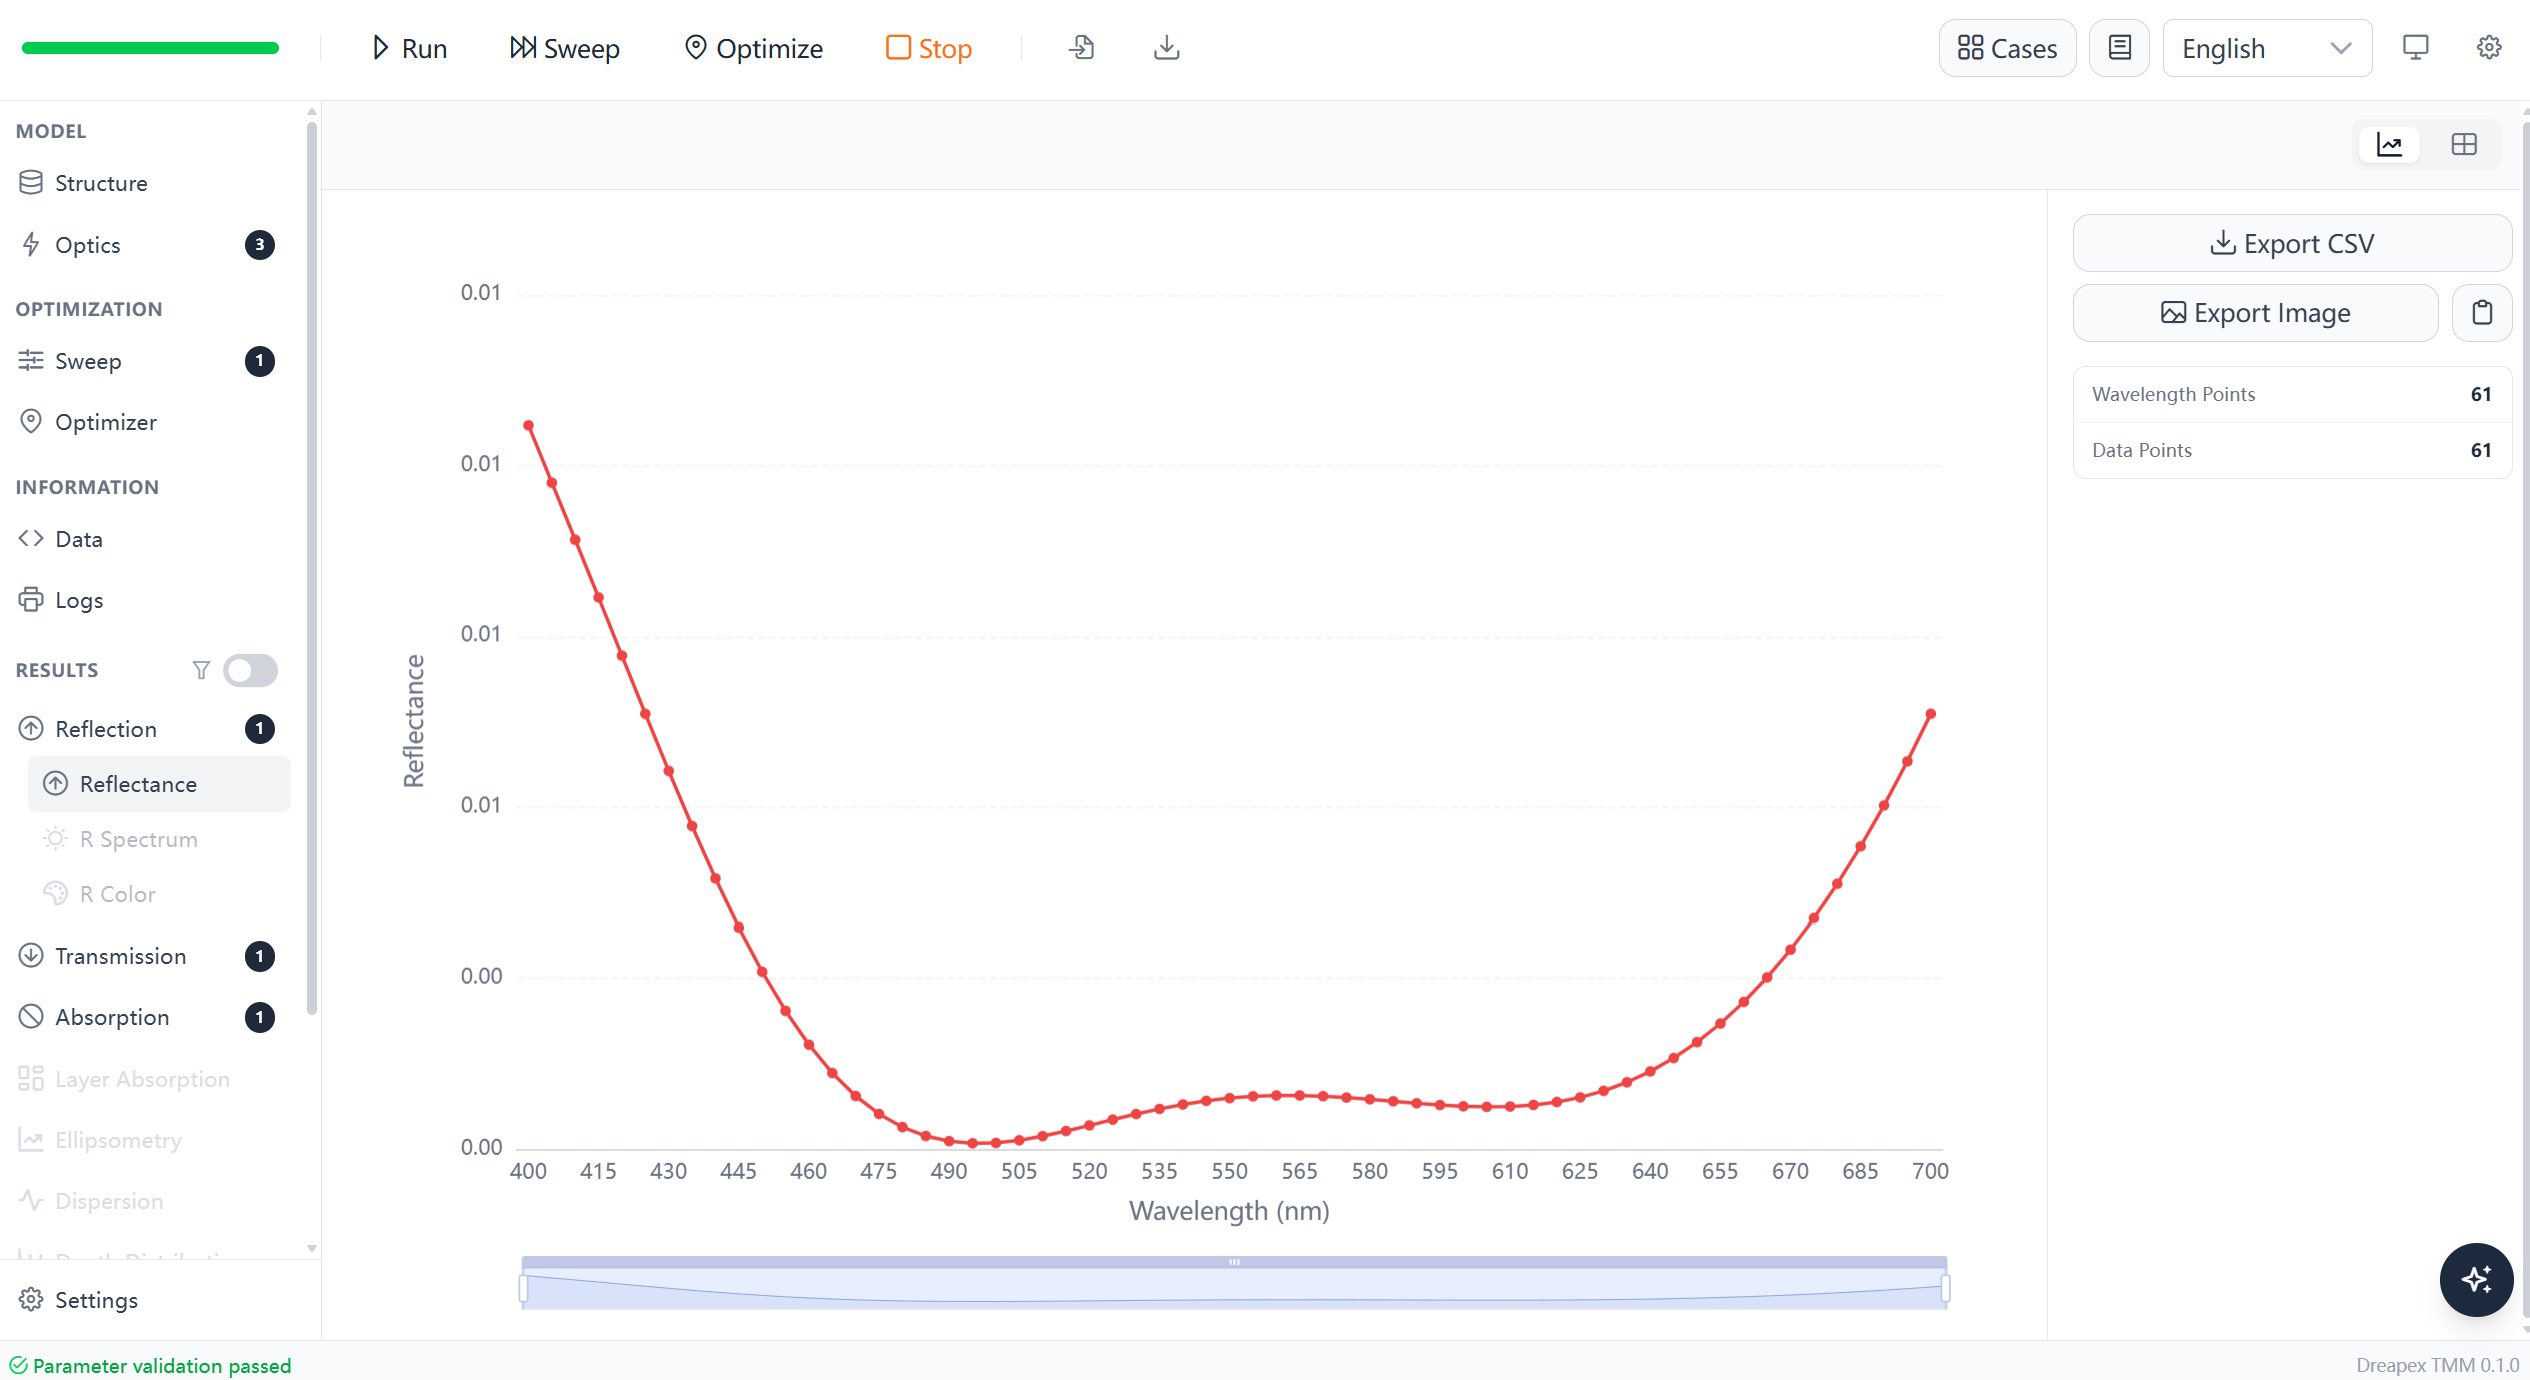Expand the Absorption results group

[x=146, y=1017]
